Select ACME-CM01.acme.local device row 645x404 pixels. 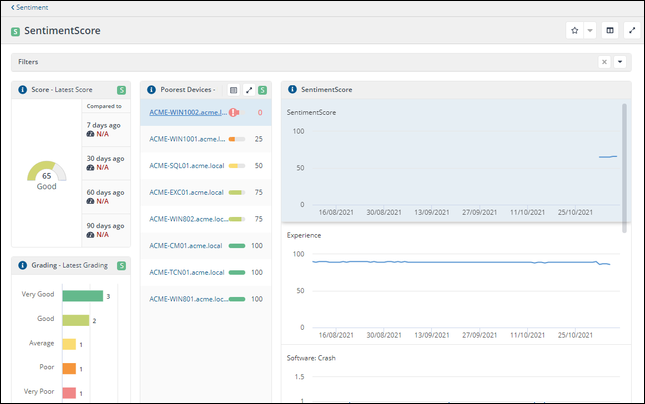coord(186,245)
